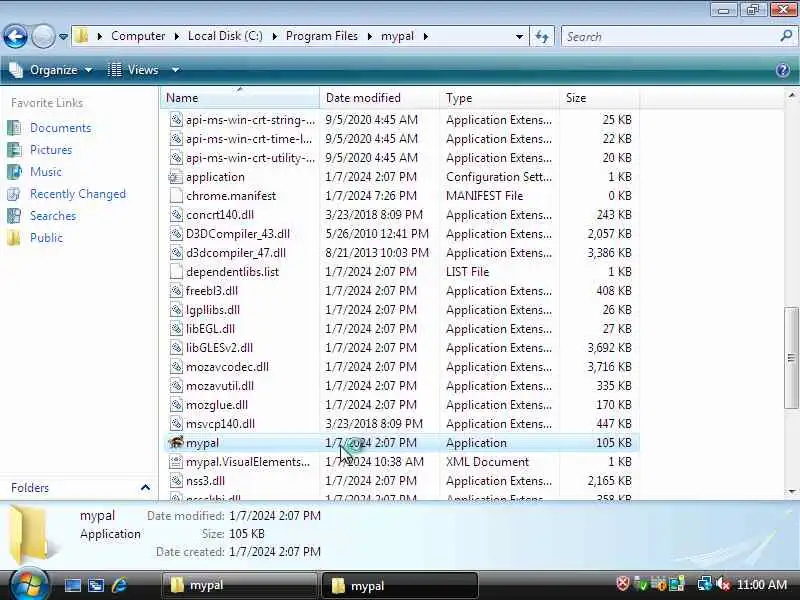Open the recent pages dropdown arrow

(x=63, y=37)
